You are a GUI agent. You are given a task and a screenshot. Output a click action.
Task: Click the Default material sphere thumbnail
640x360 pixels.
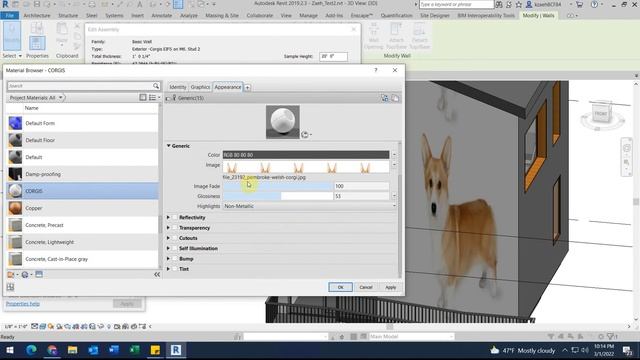pyautogui.click(x=15, y=157)
